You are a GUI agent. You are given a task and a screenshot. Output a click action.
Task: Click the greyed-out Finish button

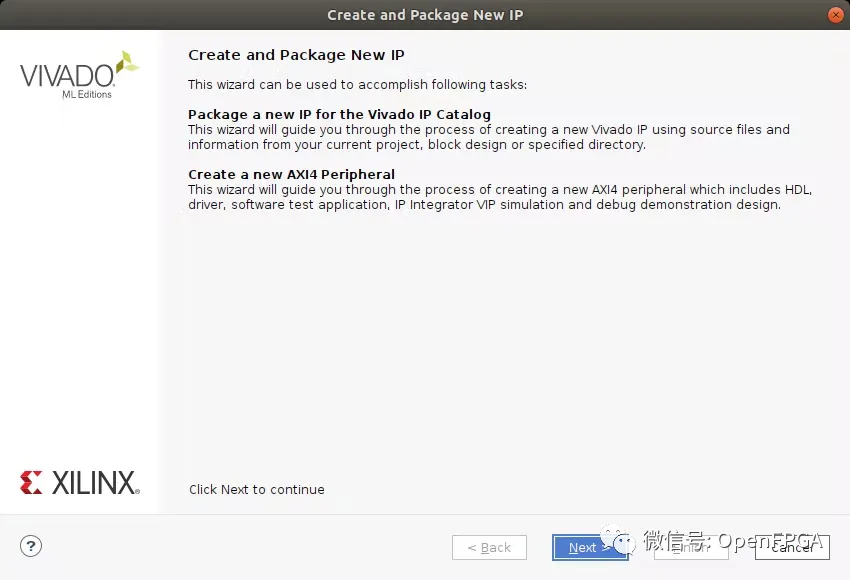691,547
